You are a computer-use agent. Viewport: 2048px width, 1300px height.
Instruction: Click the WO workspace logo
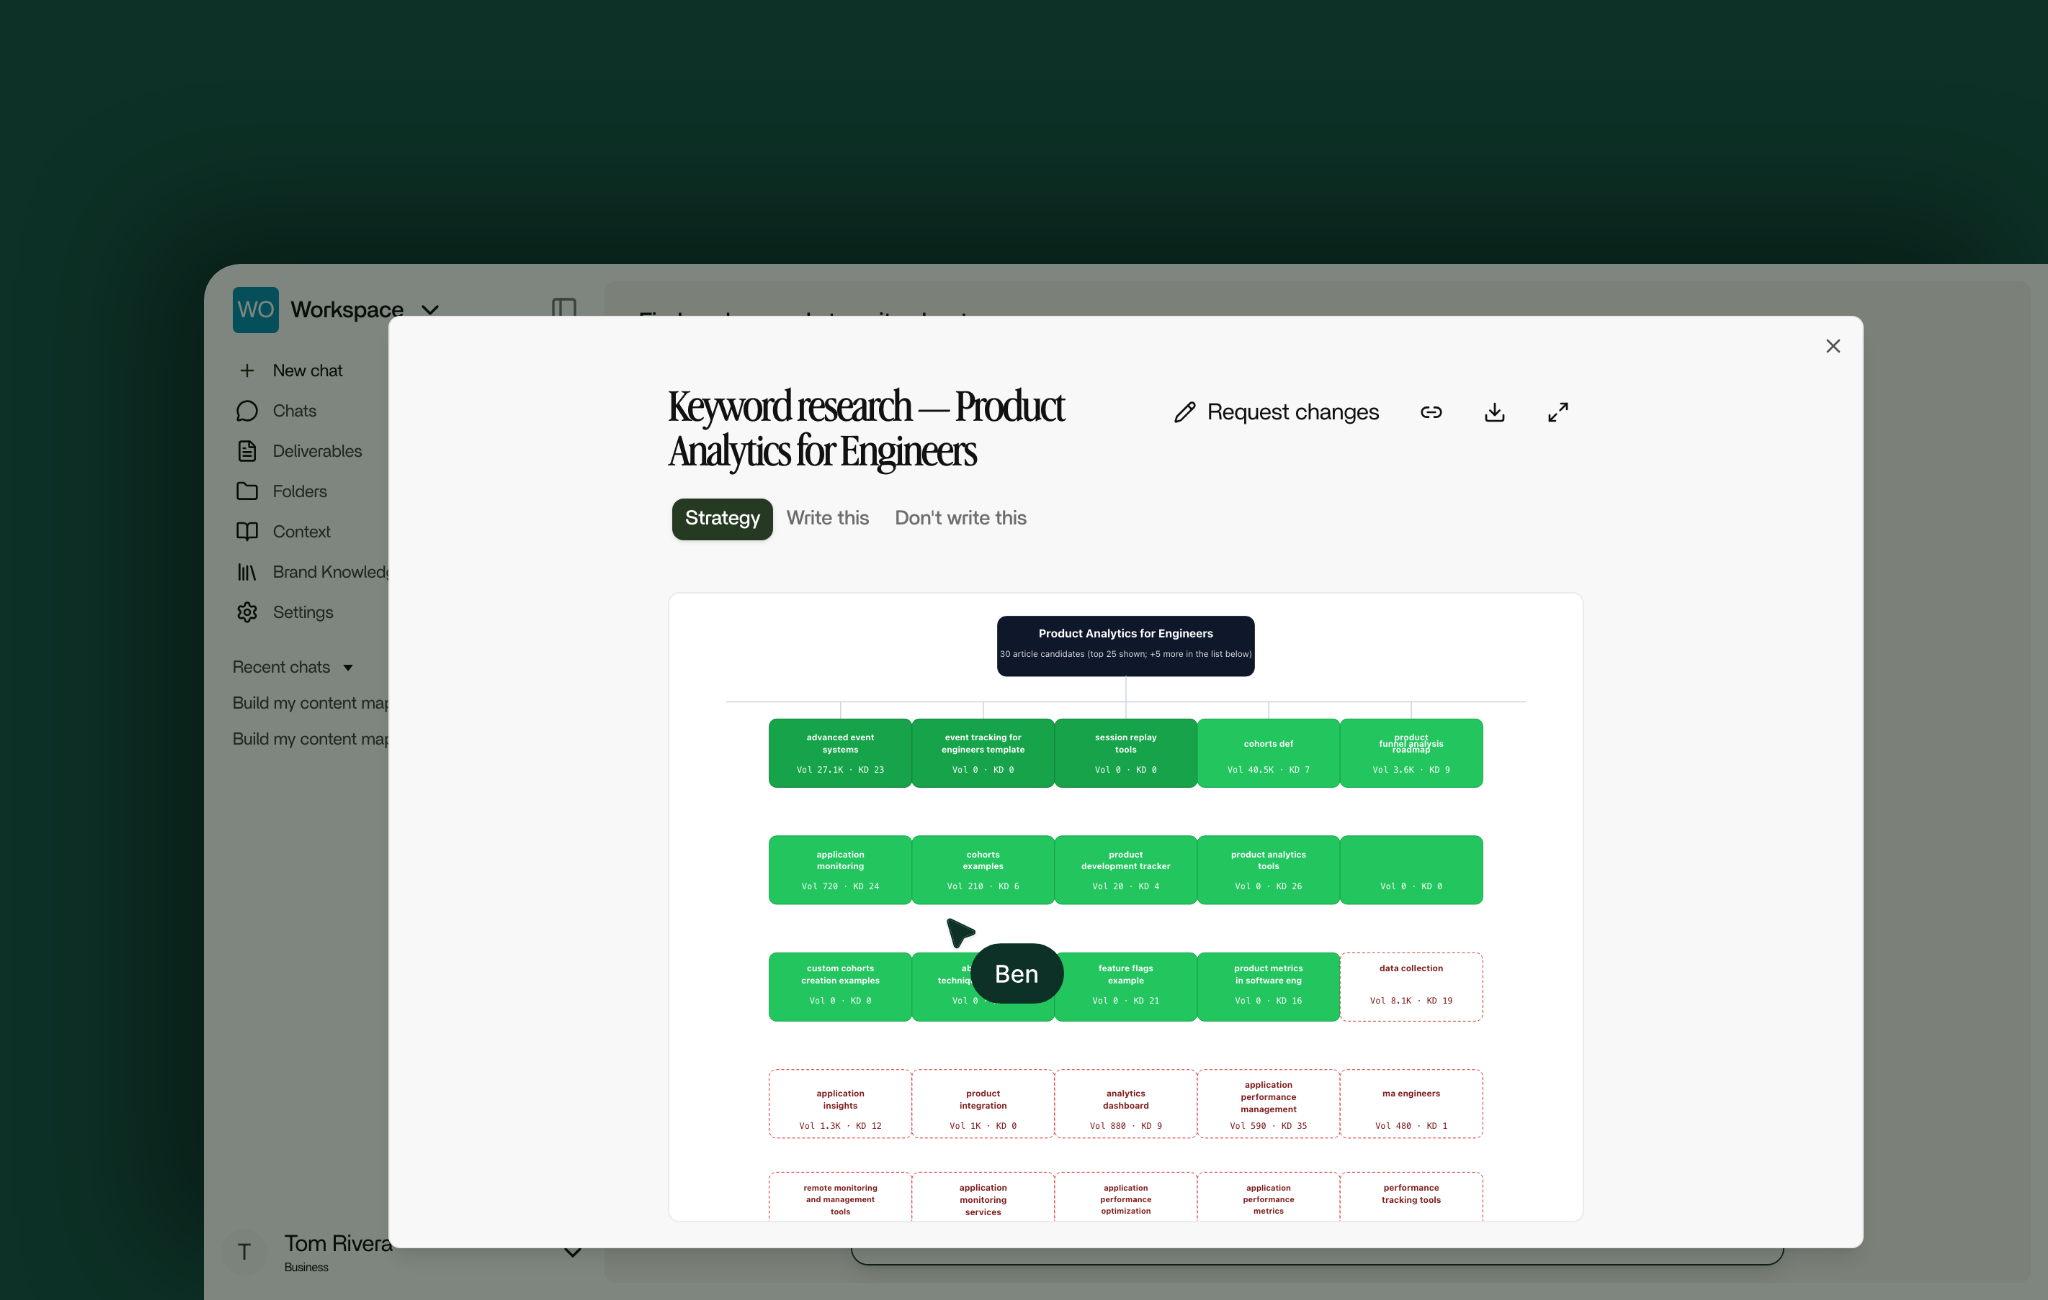point(256,310)
